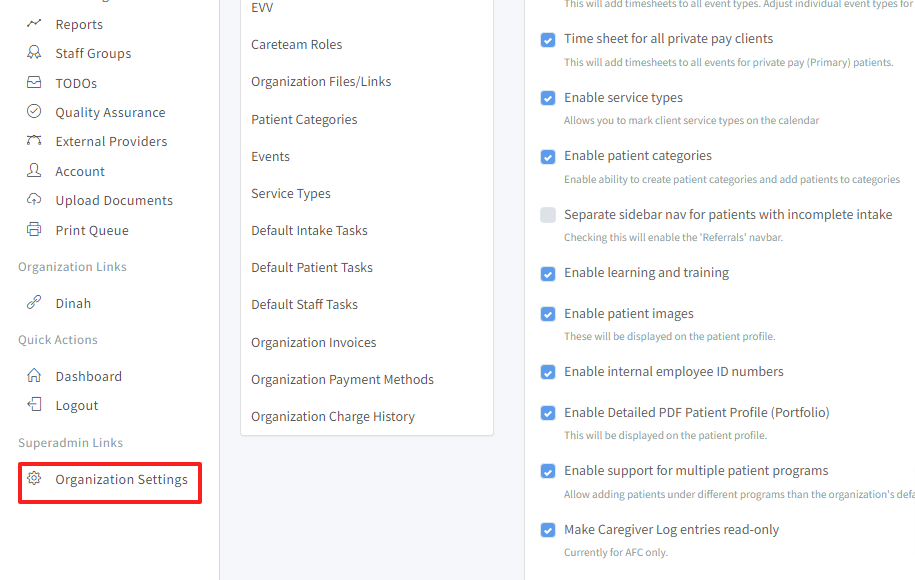Screen dimensions: 915x580
Task: Click the Dashboard home icon
Action: [34, 376]
